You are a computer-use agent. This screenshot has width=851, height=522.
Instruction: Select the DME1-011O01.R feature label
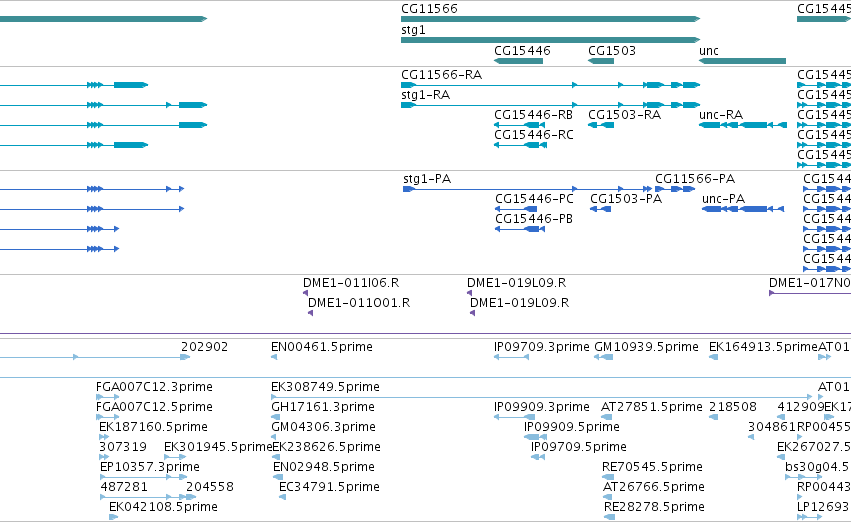pos(359,303)
